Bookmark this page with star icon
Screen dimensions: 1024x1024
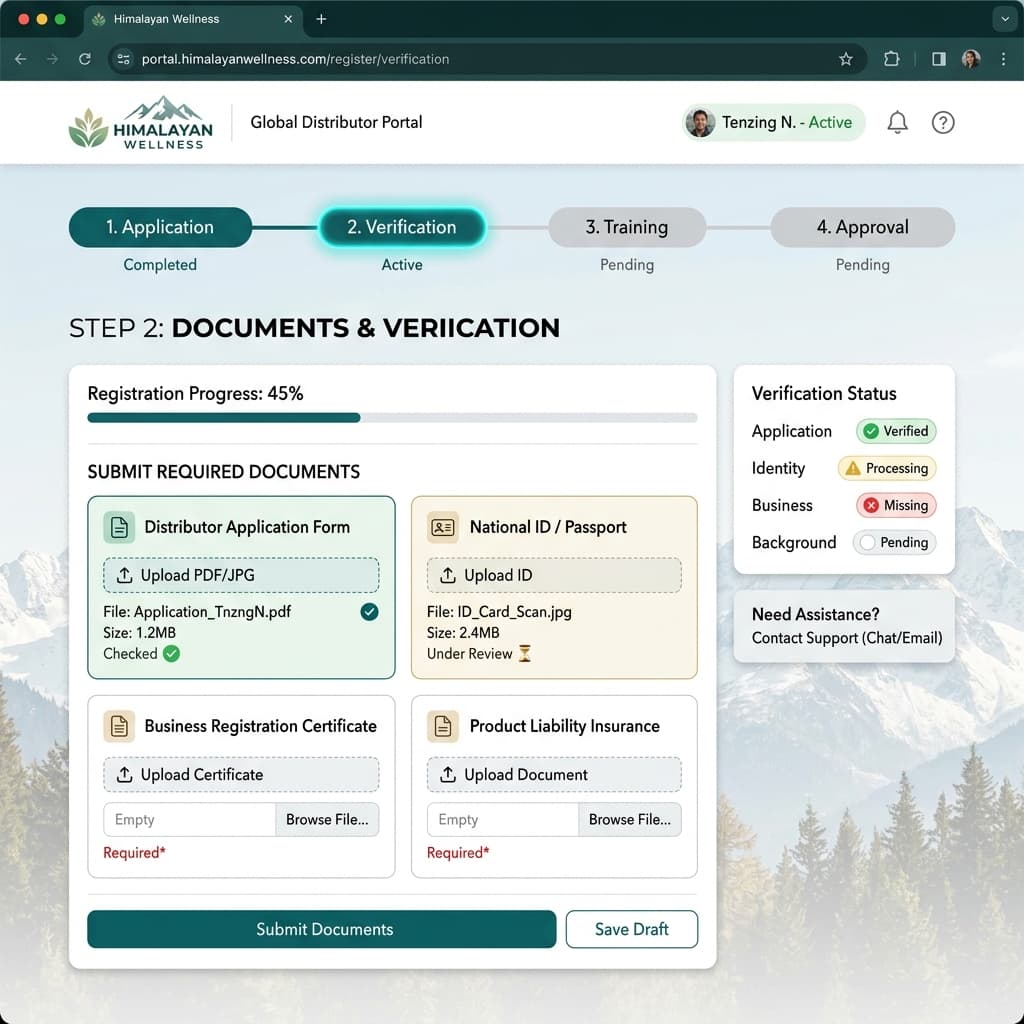tap(846, 59)
